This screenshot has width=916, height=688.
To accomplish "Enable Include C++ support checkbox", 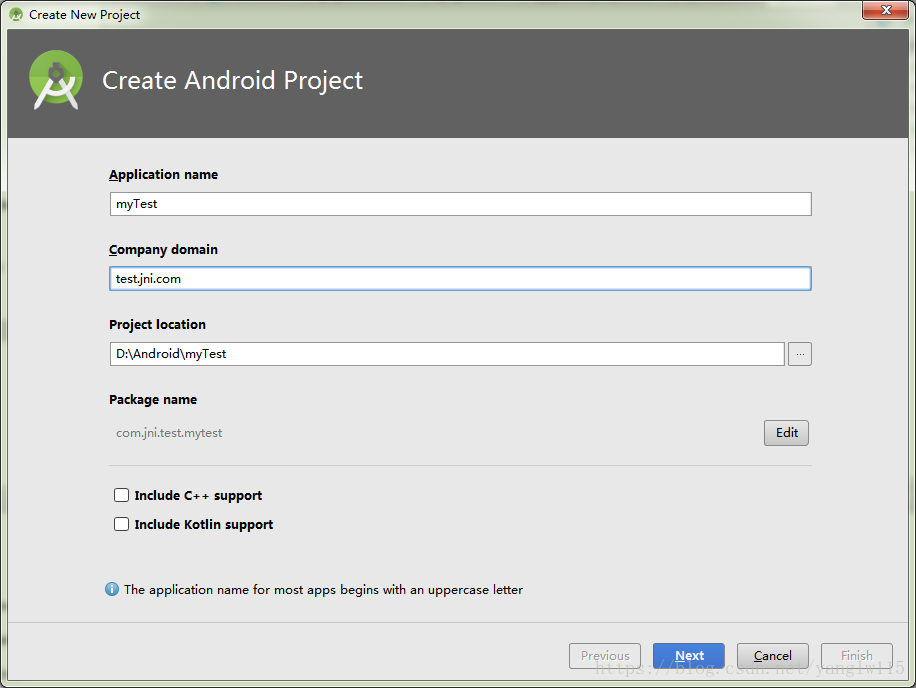I will [x=122, y=495].
